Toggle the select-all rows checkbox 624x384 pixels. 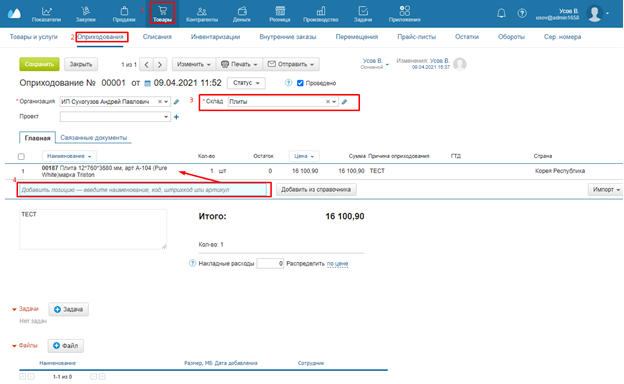[x=21, y=156]
